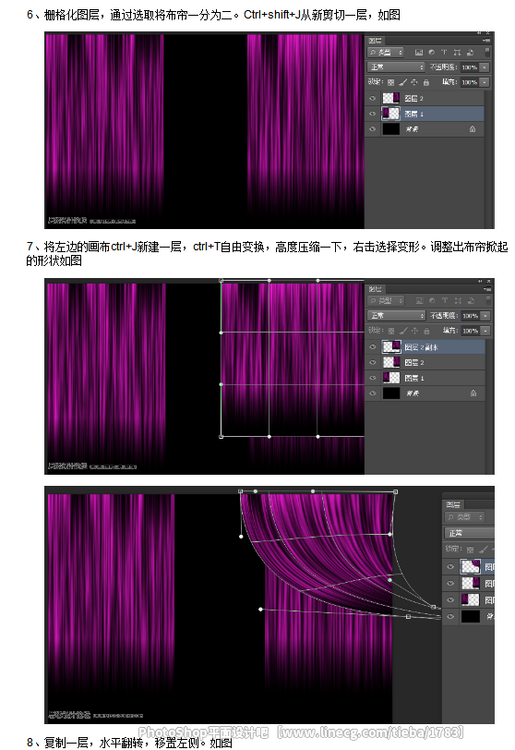Select 图层 1 layer name in step 6 panel
This screenshot has width=515, height=750.
pyautogui.click(x=414, y=114)
